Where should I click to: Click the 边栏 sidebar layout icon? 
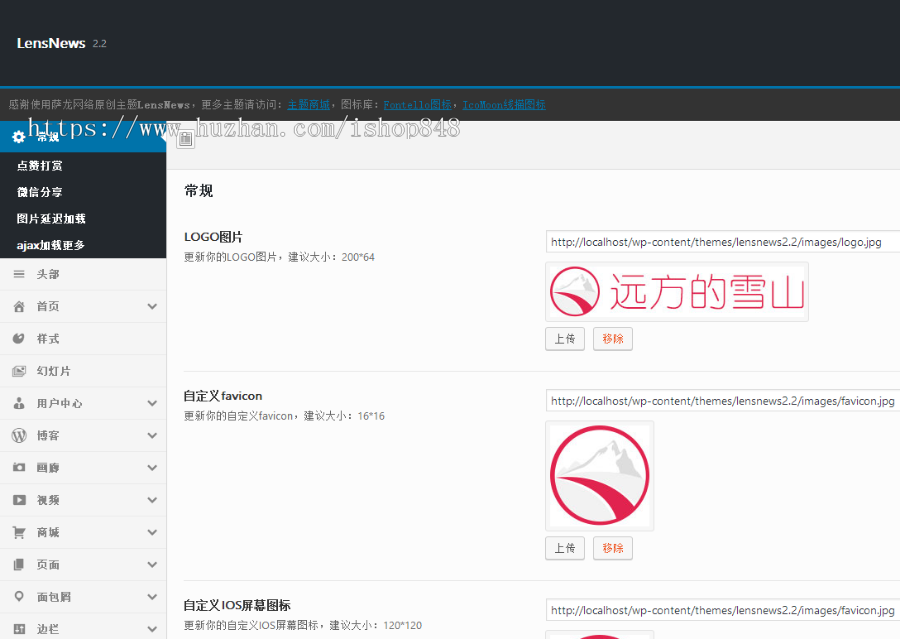(x=19, y=629)
